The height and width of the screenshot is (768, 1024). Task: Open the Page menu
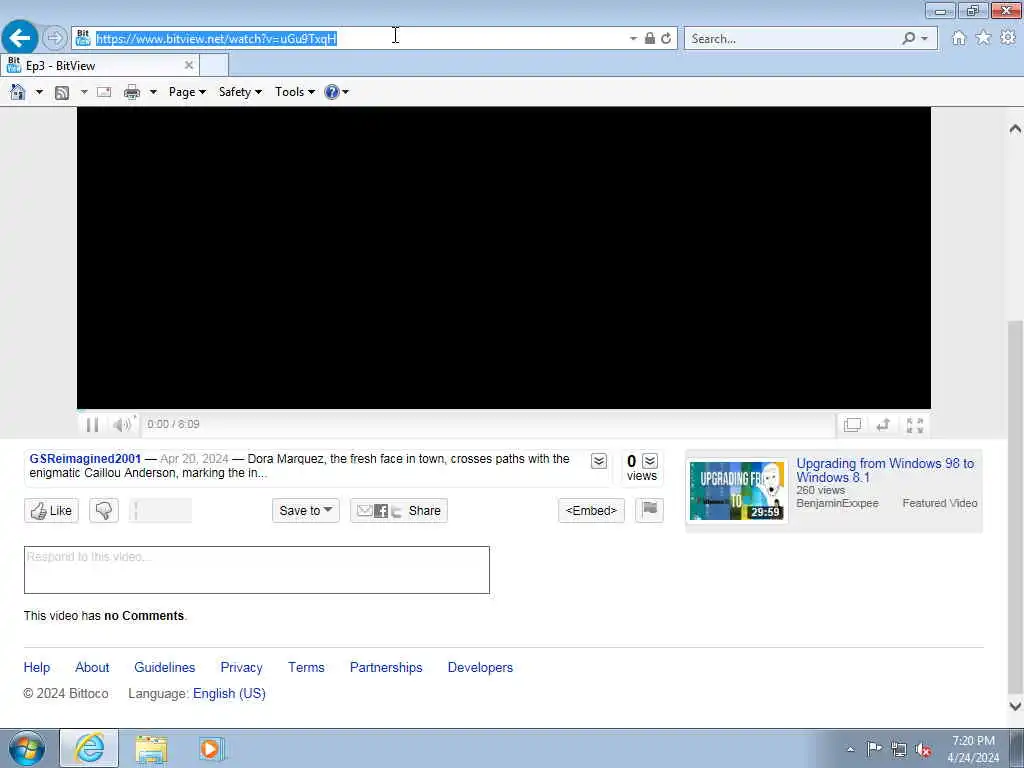click(187, 92)
